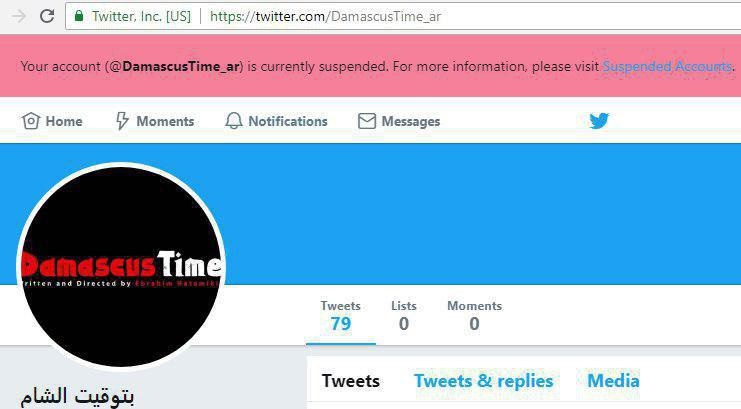Click the forward arrow navigation icon

coord(19,16)
